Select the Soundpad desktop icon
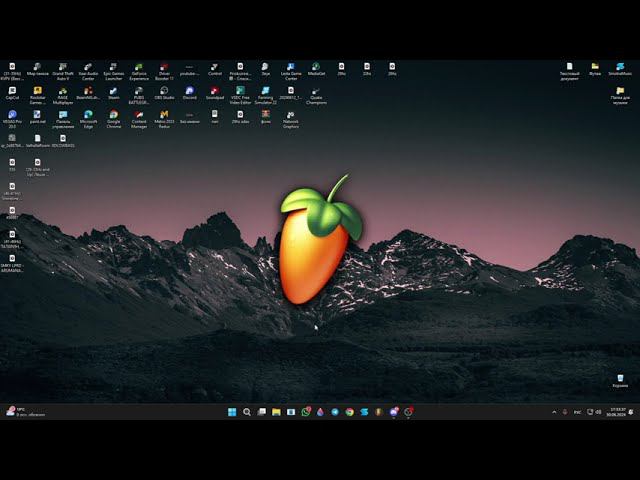 coord(215,93)
